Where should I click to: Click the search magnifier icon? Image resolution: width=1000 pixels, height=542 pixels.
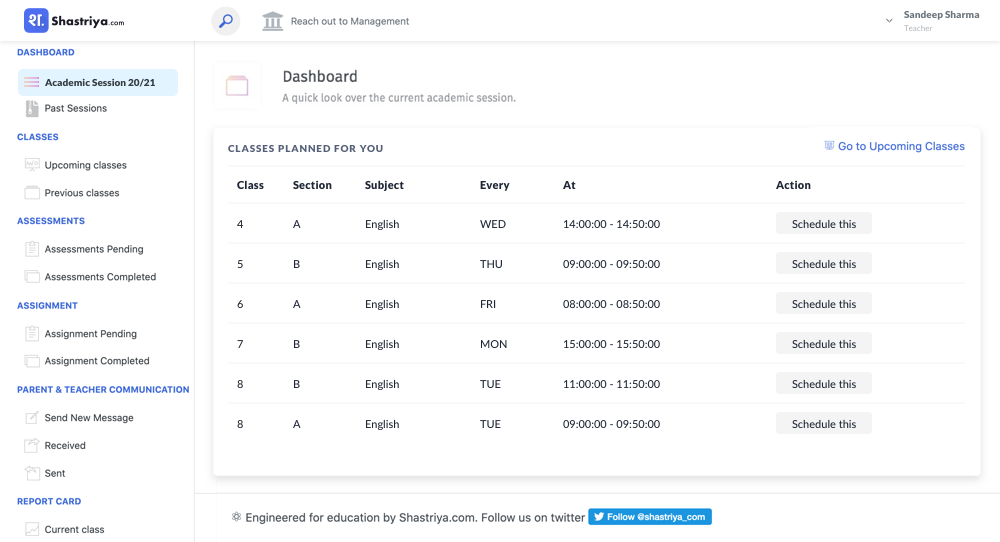coord(226,21)
